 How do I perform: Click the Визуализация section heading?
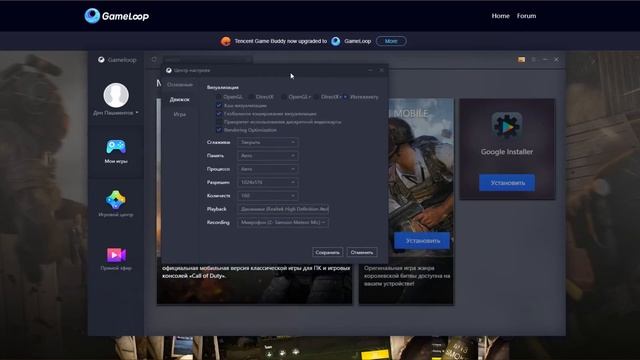point(223,87)
